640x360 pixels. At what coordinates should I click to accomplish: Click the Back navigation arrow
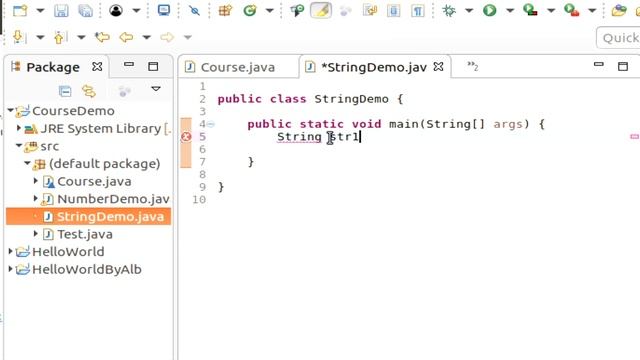pyautogui.click(x=126, y=37)
